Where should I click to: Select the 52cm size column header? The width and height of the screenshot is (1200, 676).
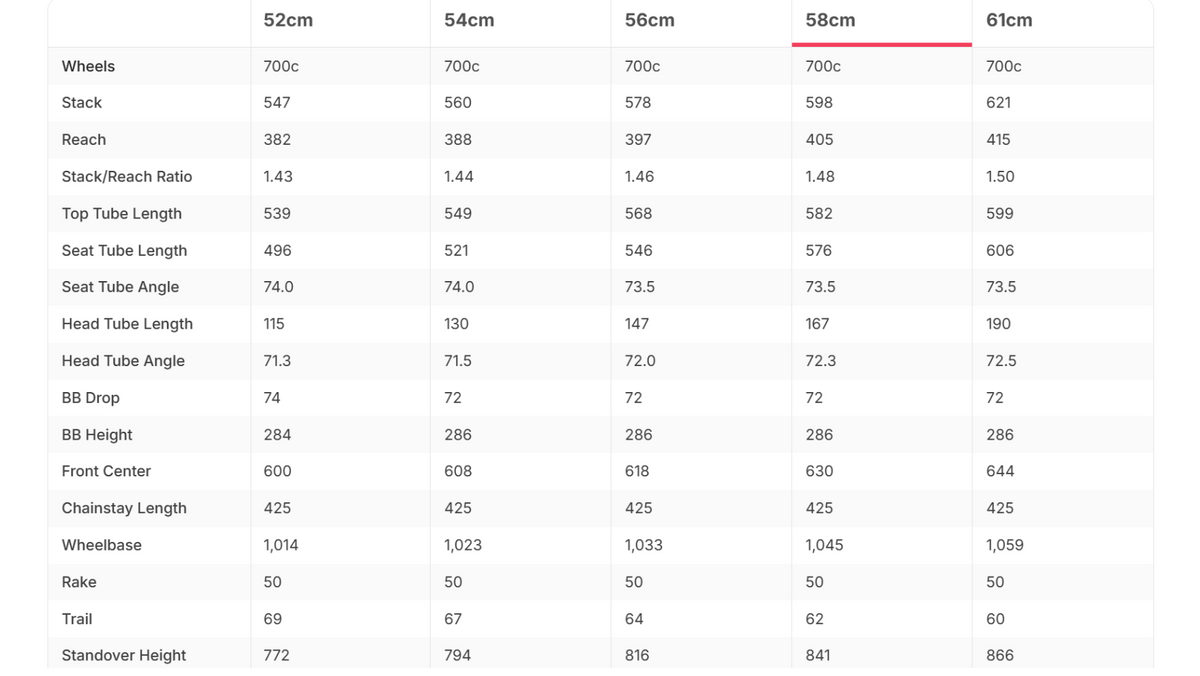tap(288, 20)
